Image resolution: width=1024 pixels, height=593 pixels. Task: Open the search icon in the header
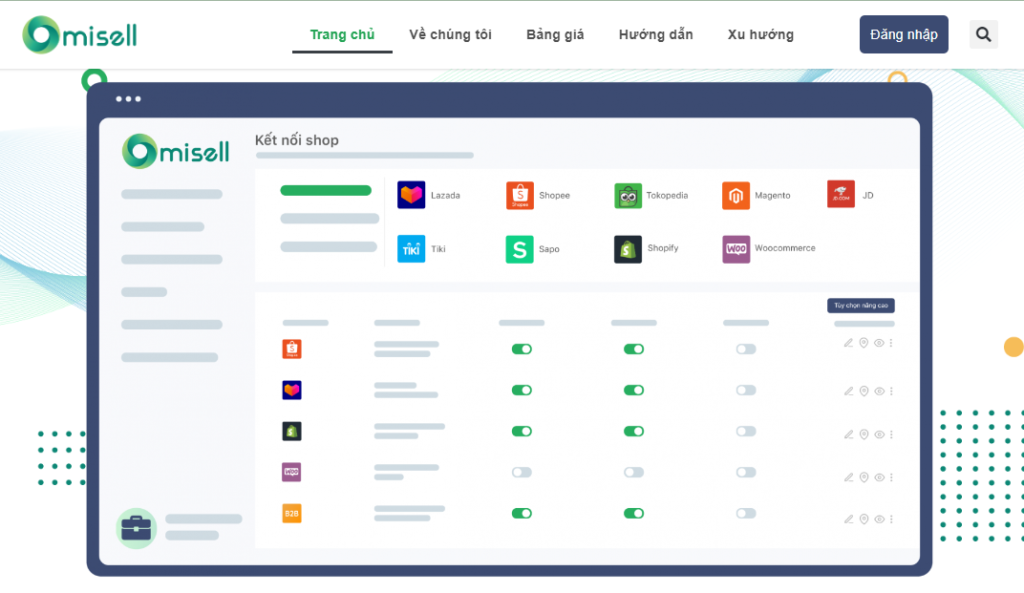tap(983, 35)
